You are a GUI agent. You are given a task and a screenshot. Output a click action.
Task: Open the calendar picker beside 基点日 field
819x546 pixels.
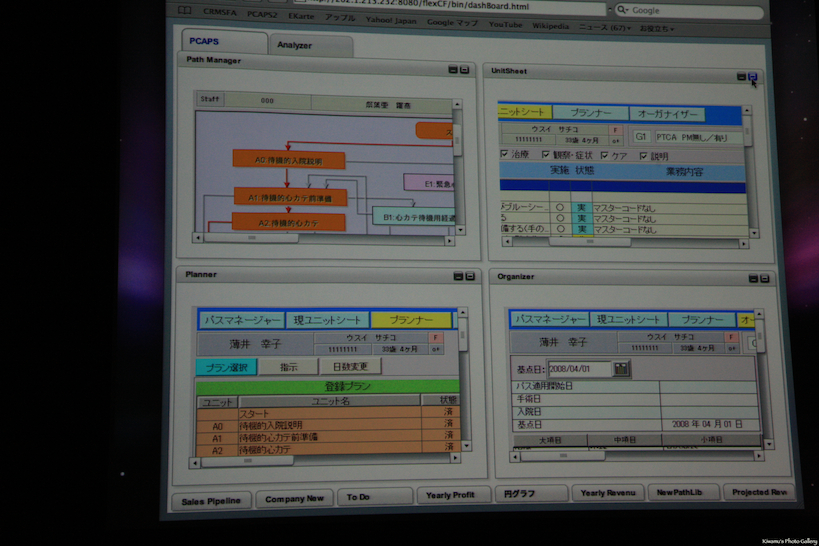(x=621, y=369)
